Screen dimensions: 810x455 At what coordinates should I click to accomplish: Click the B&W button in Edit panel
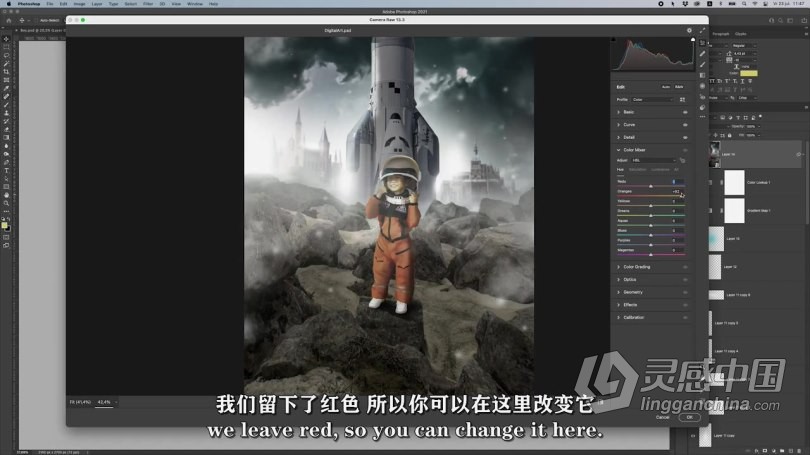coord(679,87)
